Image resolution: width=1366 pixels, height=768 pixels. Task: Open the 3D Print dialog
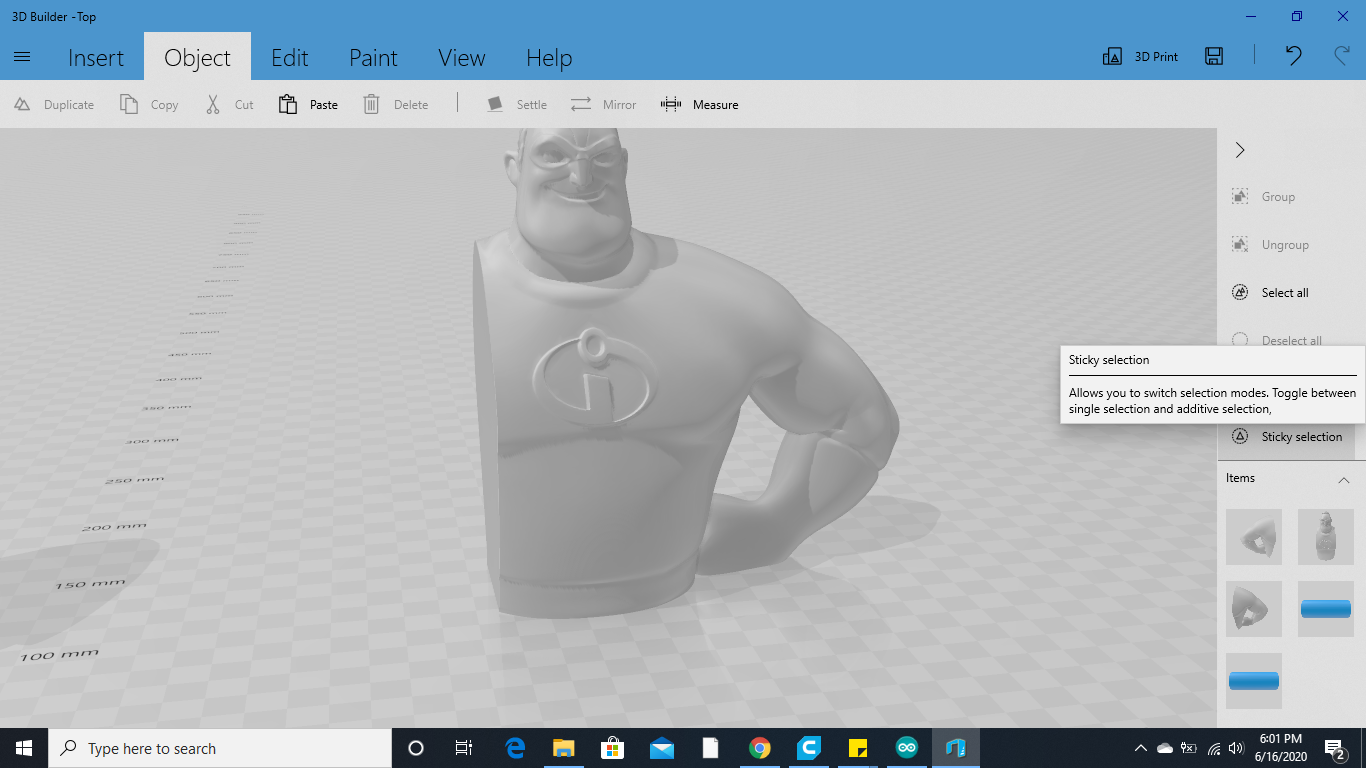(1140, 56)
